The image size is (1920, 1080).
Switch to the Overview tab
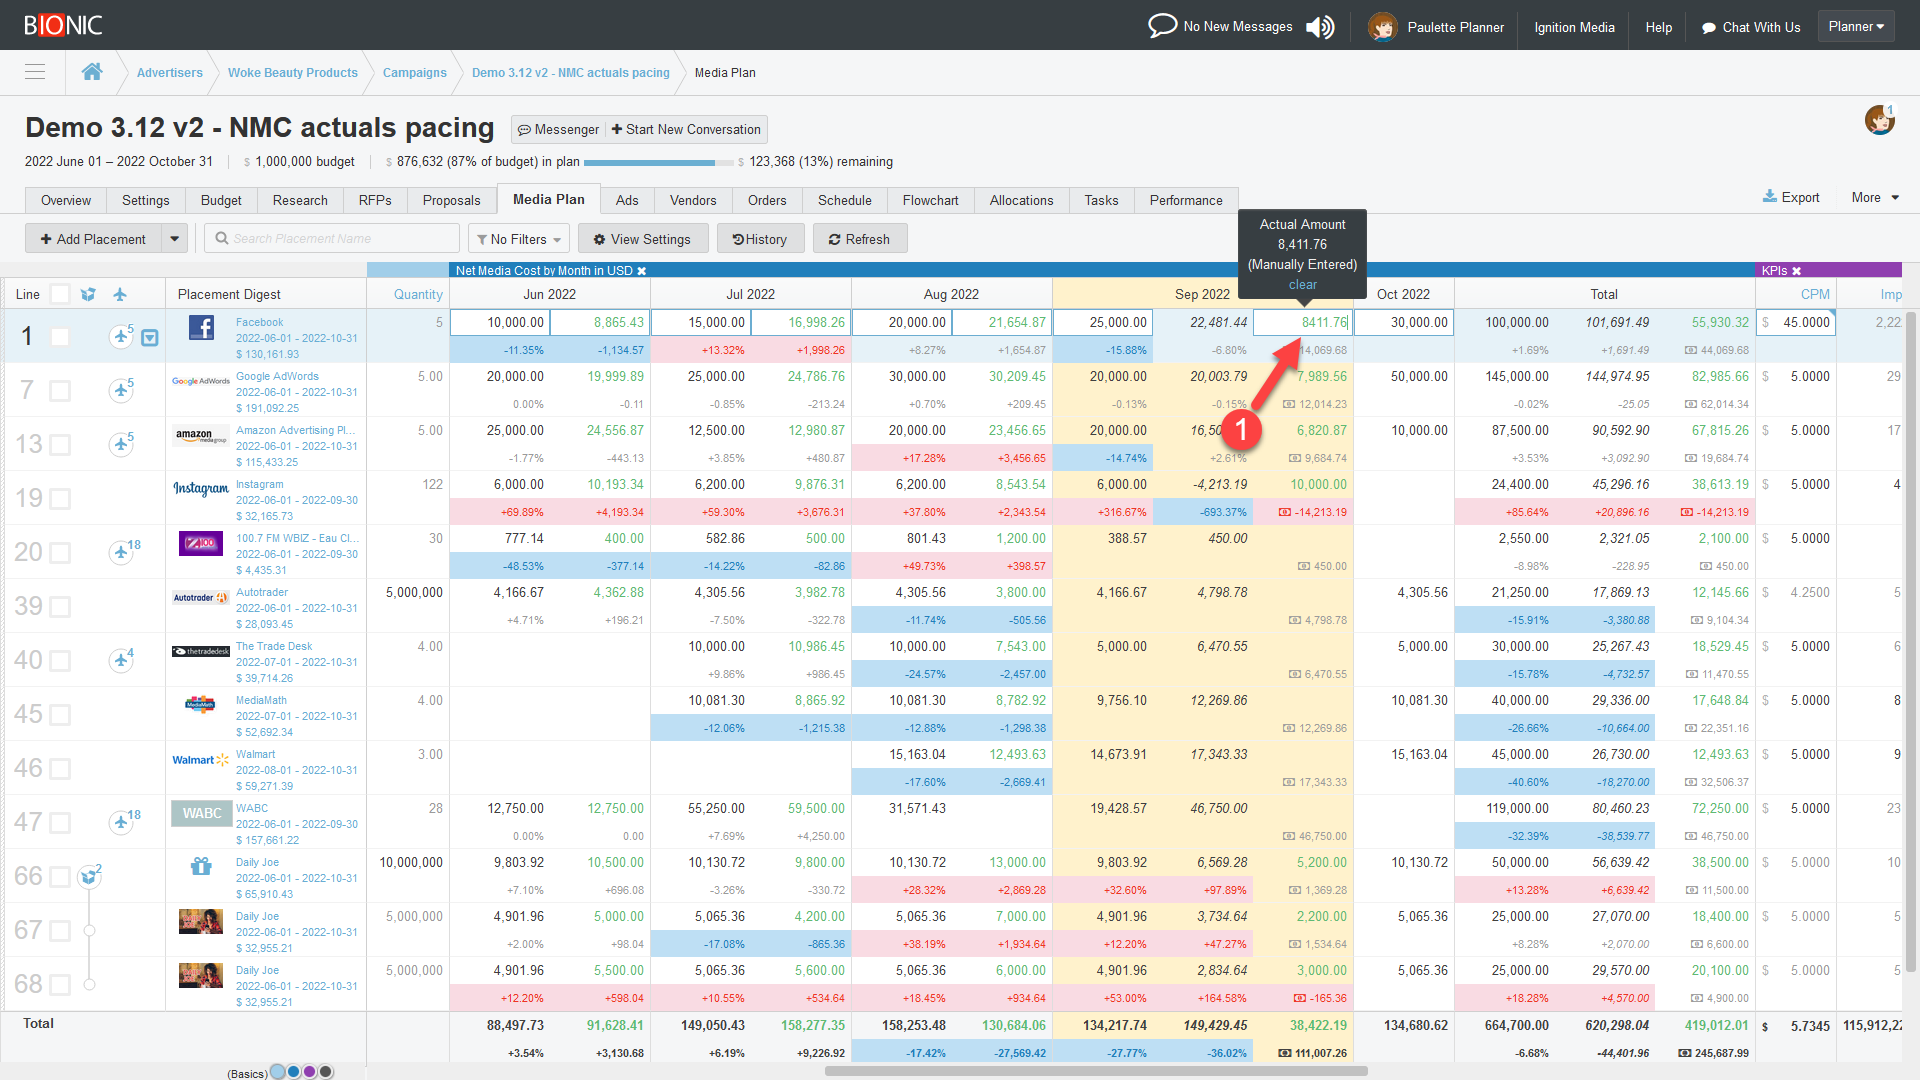tap(66, 200)
